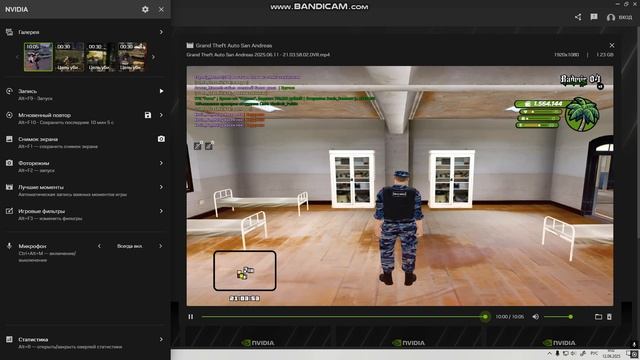Click the video preview frame
640x360 pixels.
400,186
